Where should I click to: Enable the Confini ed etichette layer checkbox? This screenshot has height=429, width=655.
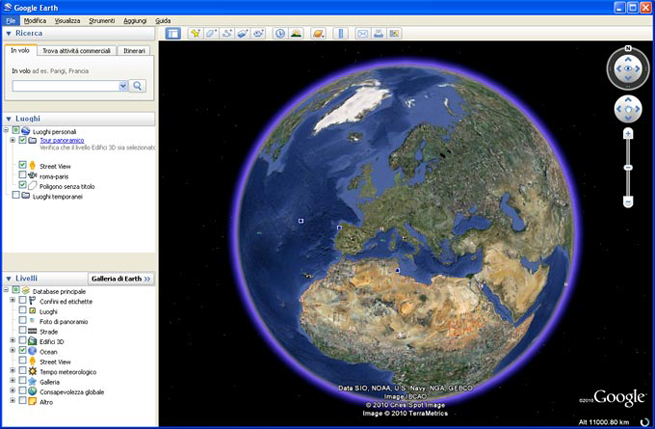pos(23,300)
